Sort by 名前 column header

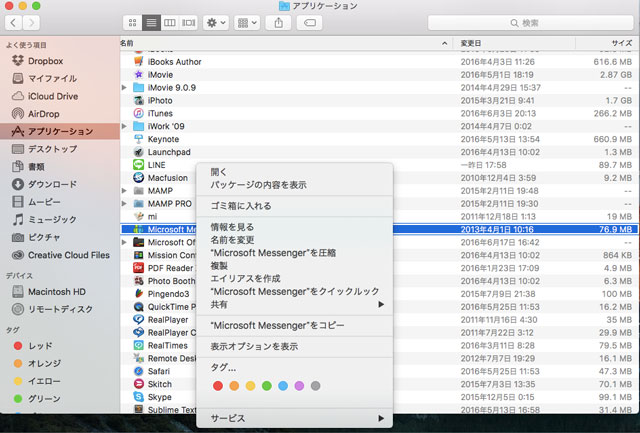tap(286, 43)
